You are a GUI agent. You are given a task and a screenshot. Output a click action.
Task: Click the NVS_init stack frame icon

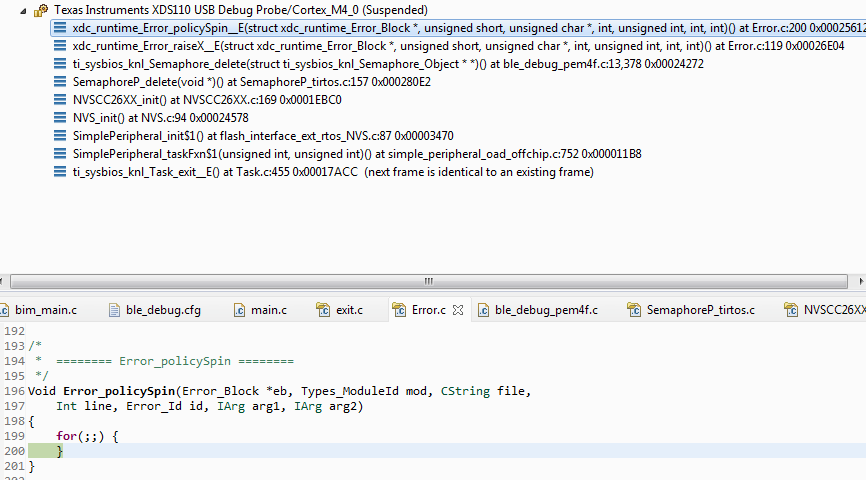60,118
